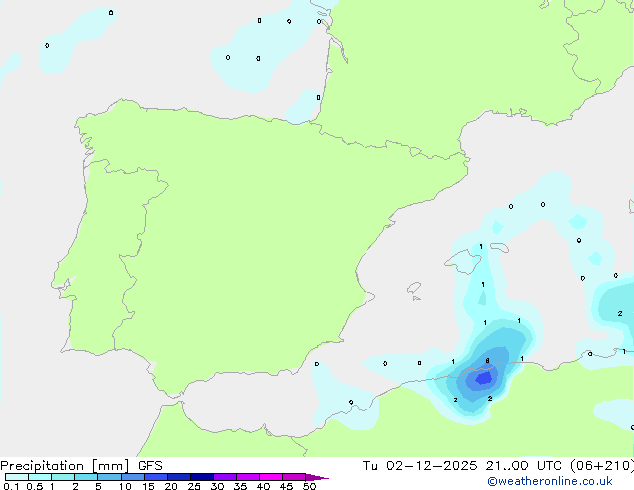
Task: Click the '(06+210)' forecast run text
Action: click(602, 466)
